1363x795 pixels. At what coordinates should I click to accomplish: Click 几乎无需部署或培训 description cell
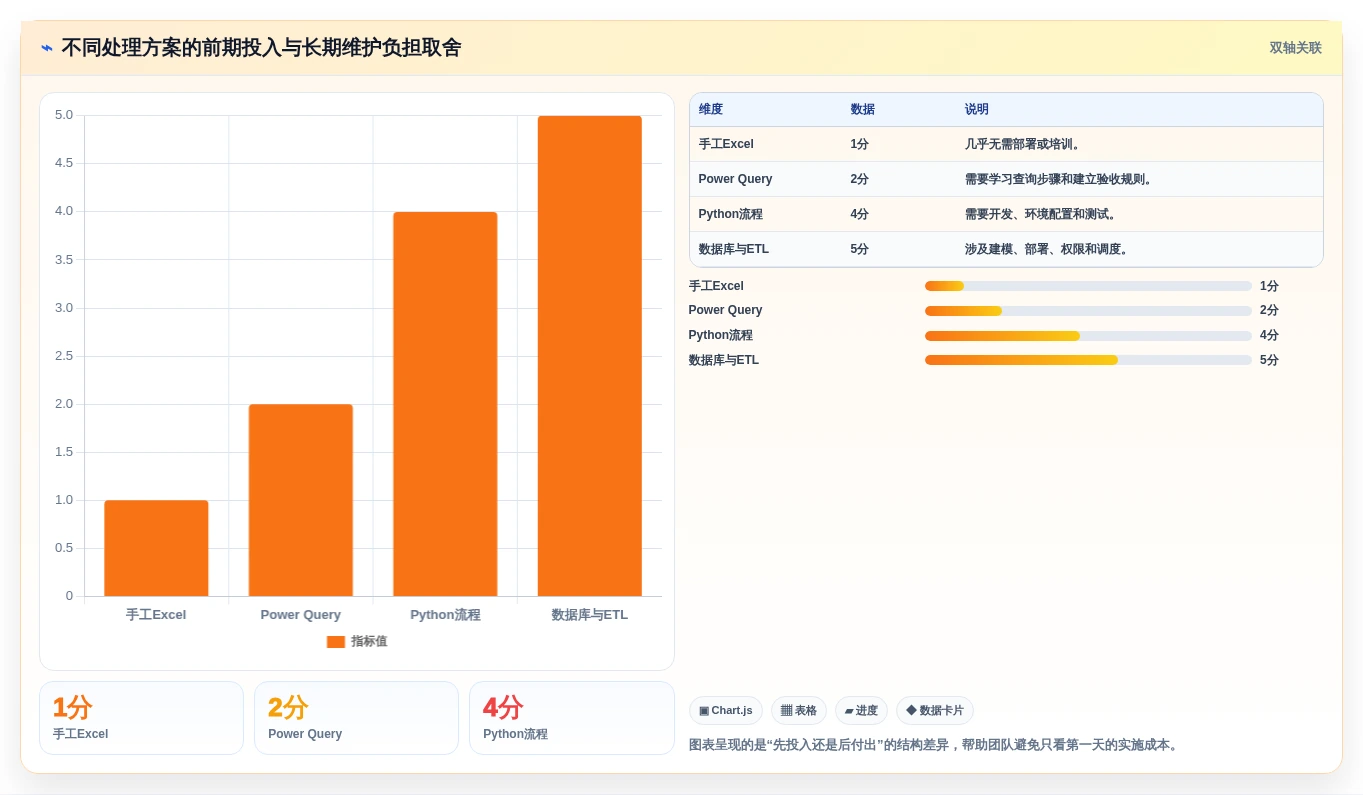coord(1139,145)
